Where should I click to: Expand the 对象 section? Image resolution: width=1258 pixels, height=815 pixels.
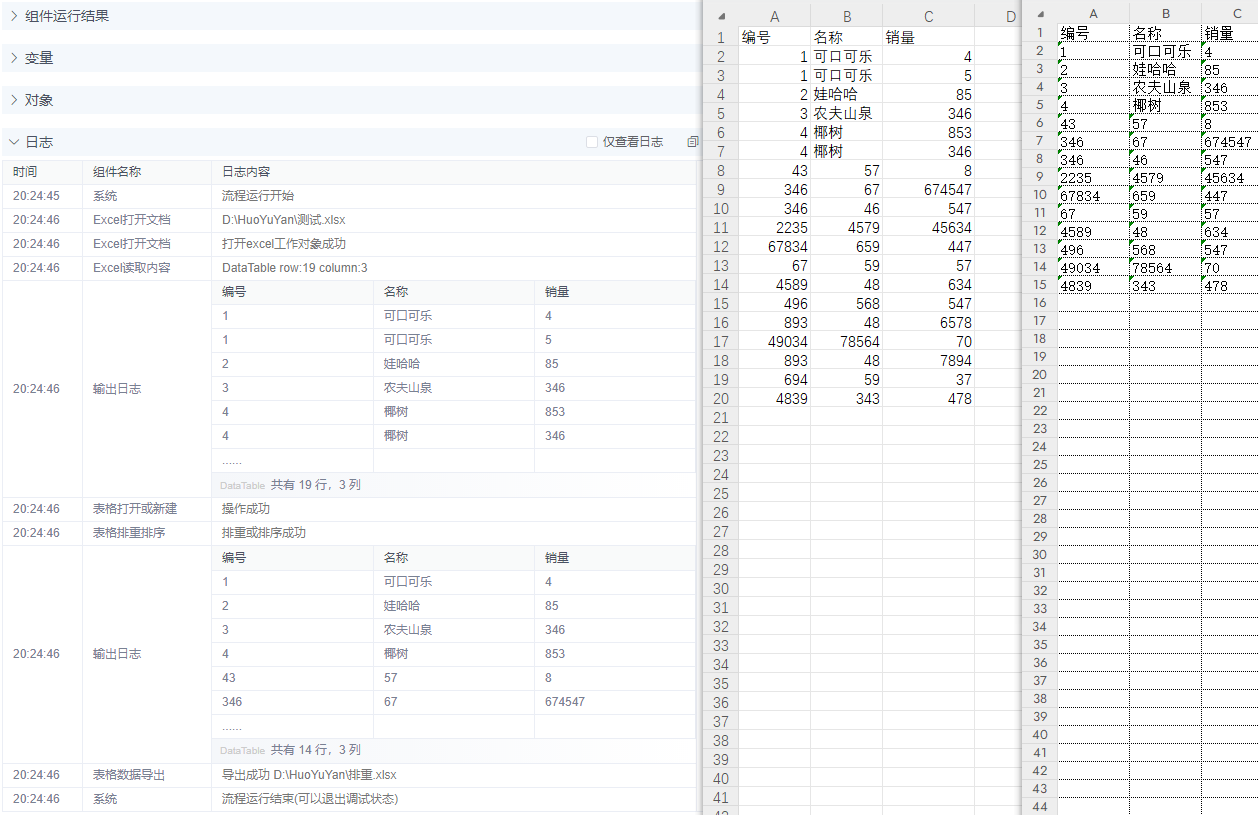[x=38, y=100]
